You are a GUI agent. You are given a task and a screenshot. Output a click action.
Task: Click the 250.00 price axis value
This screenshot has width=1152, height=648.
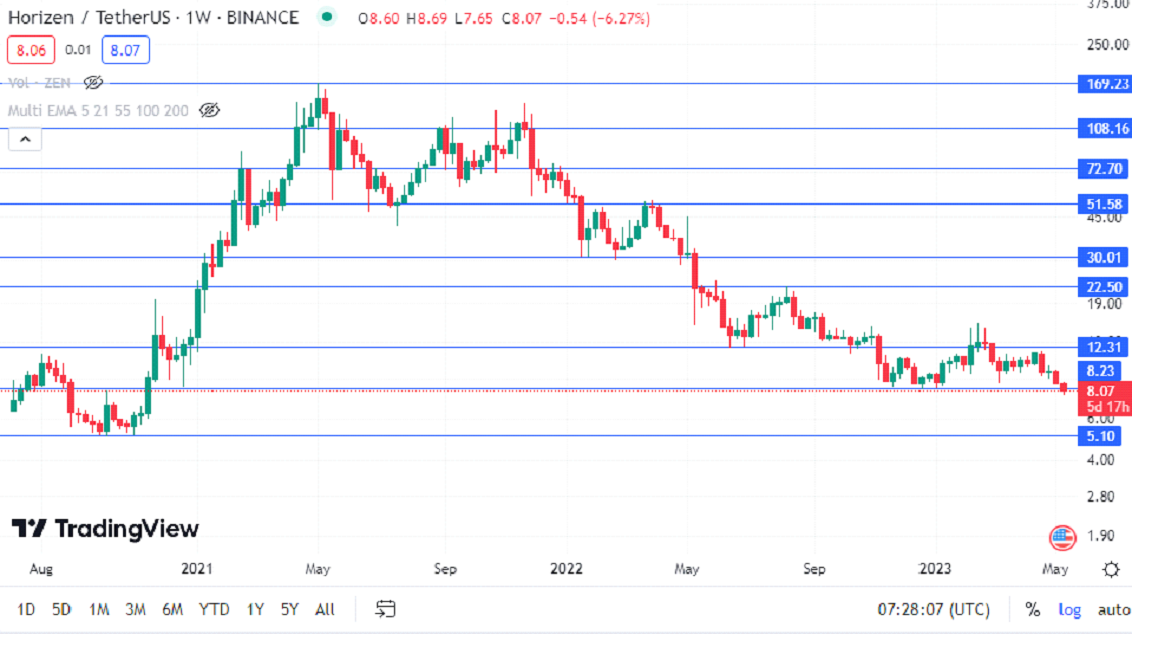coord(1108,45)
